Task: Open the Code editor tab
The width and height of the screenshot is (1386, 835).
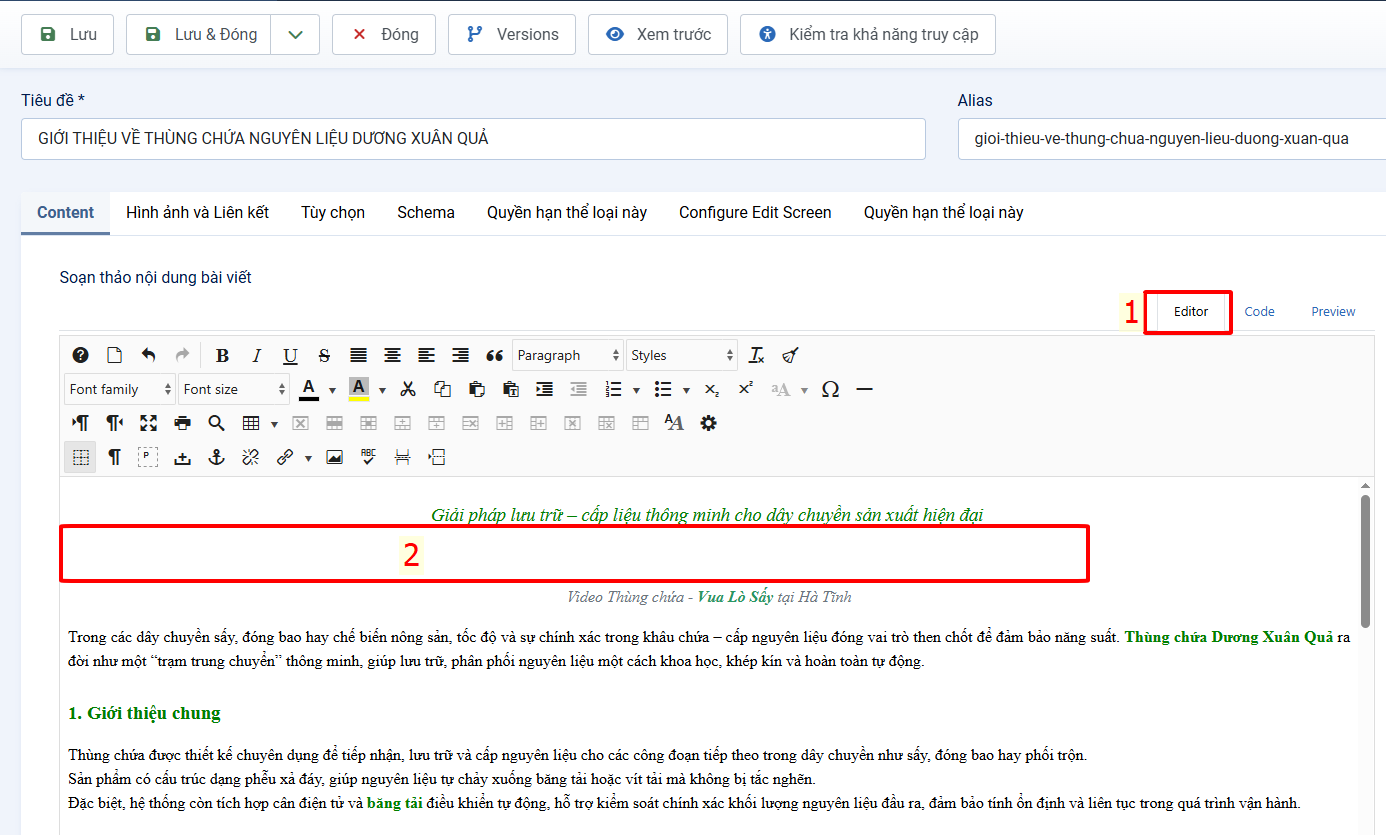Action: pyautogui.click(x=1259, y=312)
